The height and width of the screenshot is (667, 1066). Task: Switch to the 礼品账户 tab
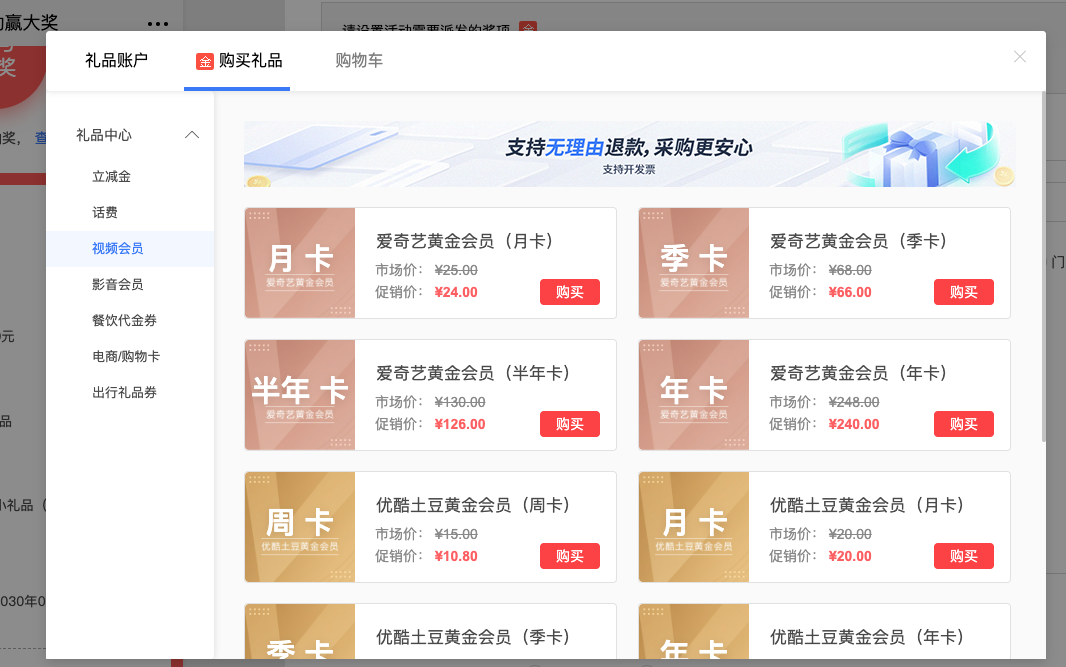(x=116, y=61)
